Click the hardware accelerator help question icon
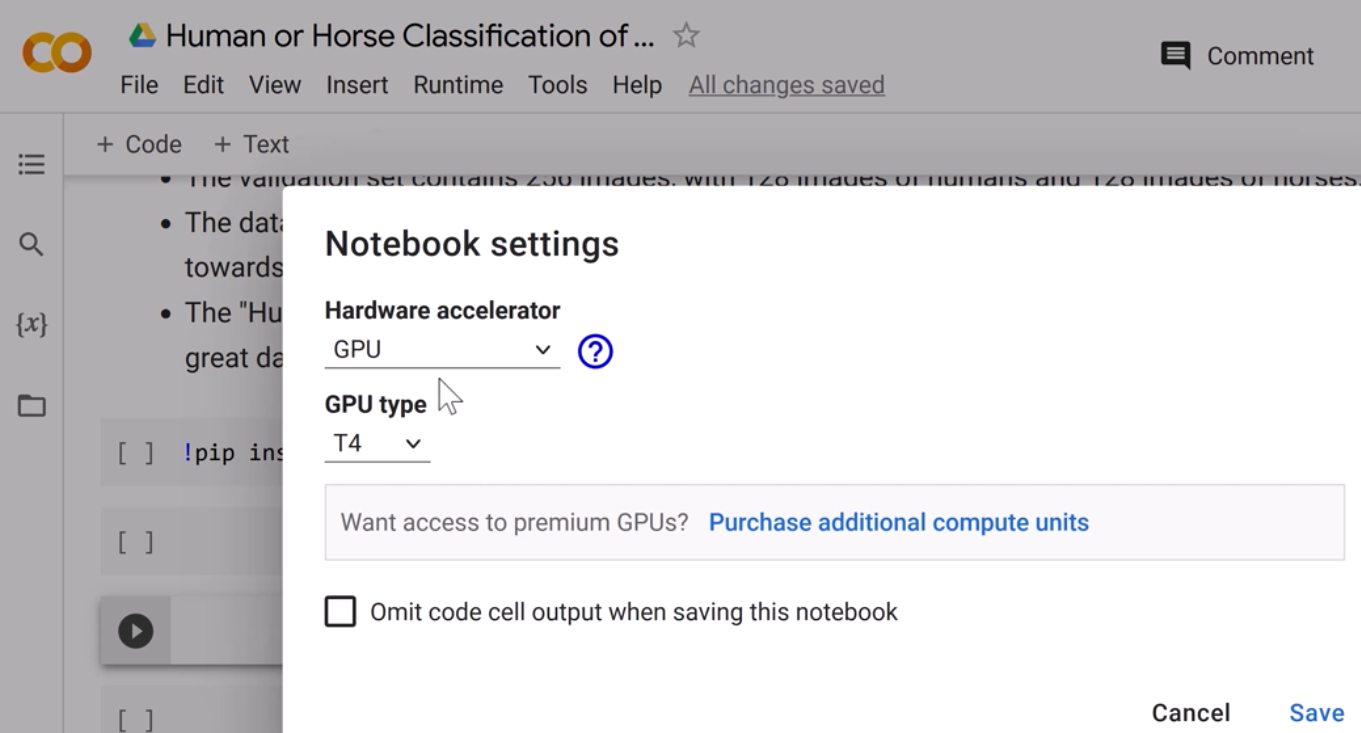The height and width of the screenshot is (733, 1361). 595,351
